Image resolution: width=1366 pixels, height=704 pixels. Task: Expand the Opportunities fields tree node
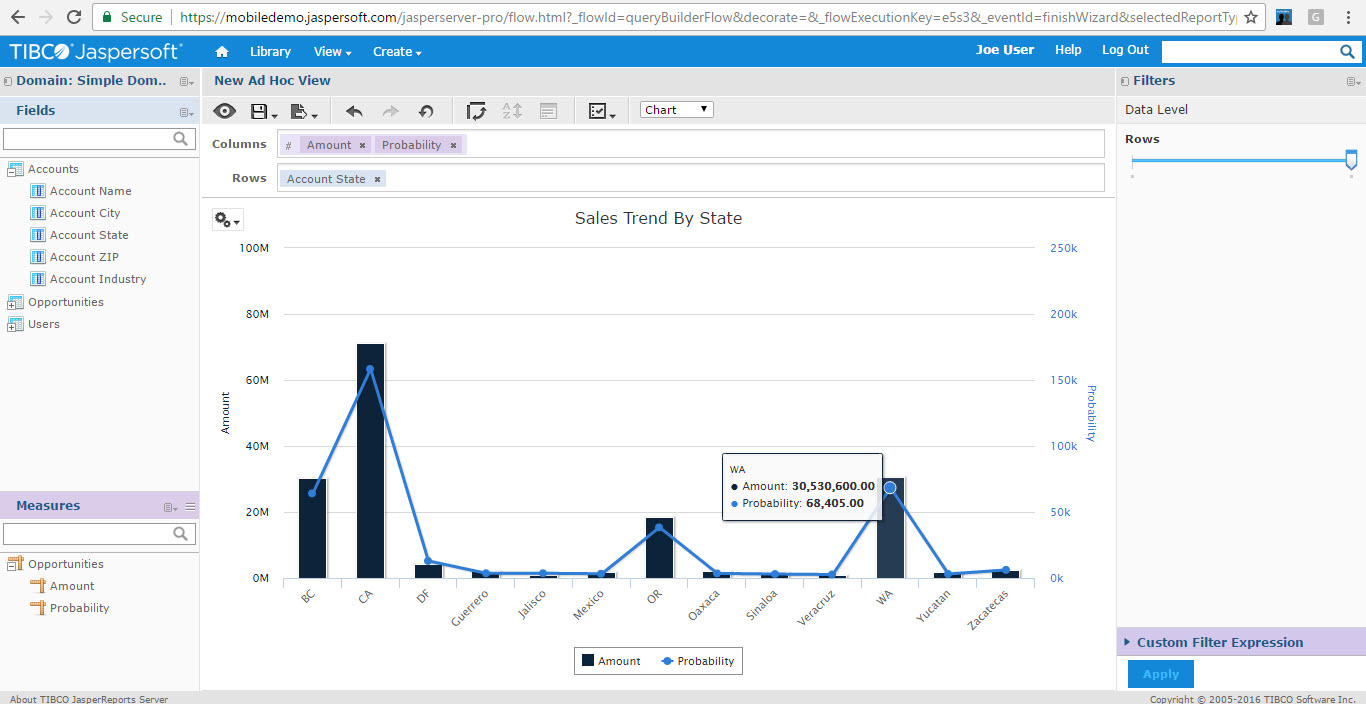point(15,302)
